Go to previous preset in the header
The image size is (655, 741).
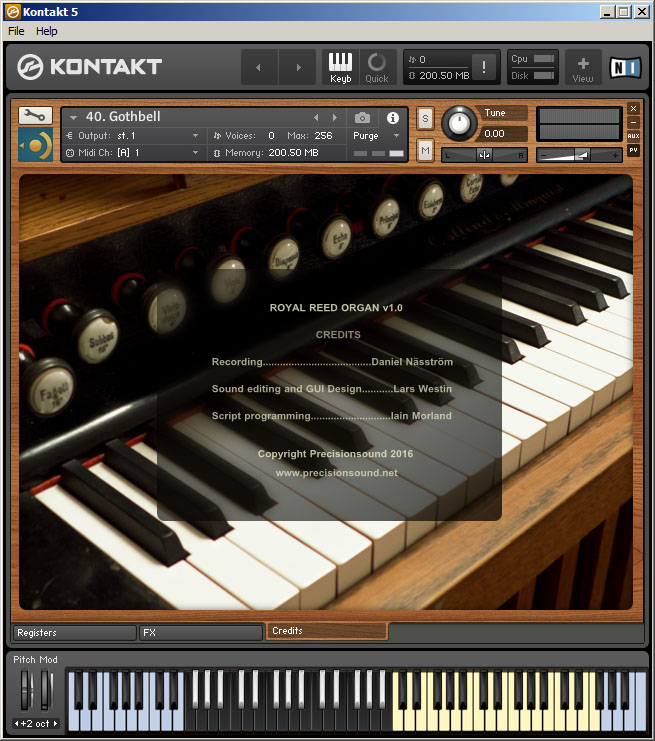coord(259,67)
